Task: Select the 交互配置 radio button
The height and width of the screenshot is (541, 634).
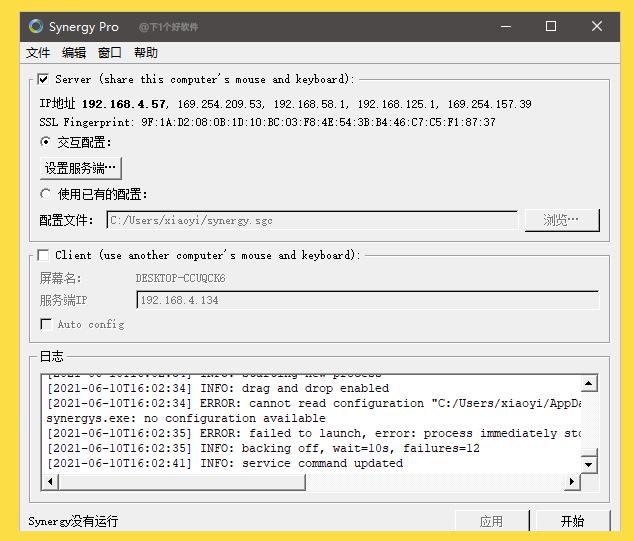Action: click(x=46, y=142)
